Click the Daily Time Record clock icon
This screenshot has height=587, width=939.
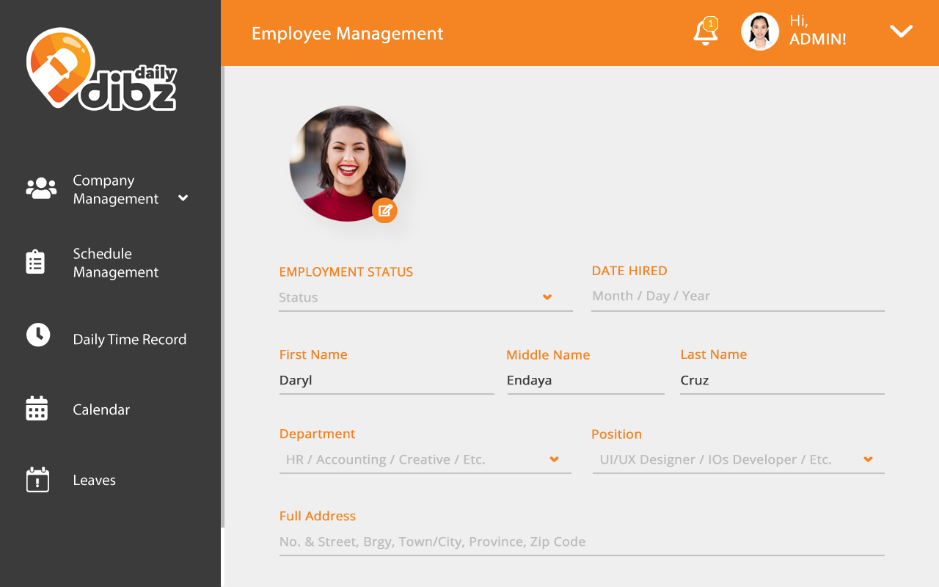(x=38, y=335)
